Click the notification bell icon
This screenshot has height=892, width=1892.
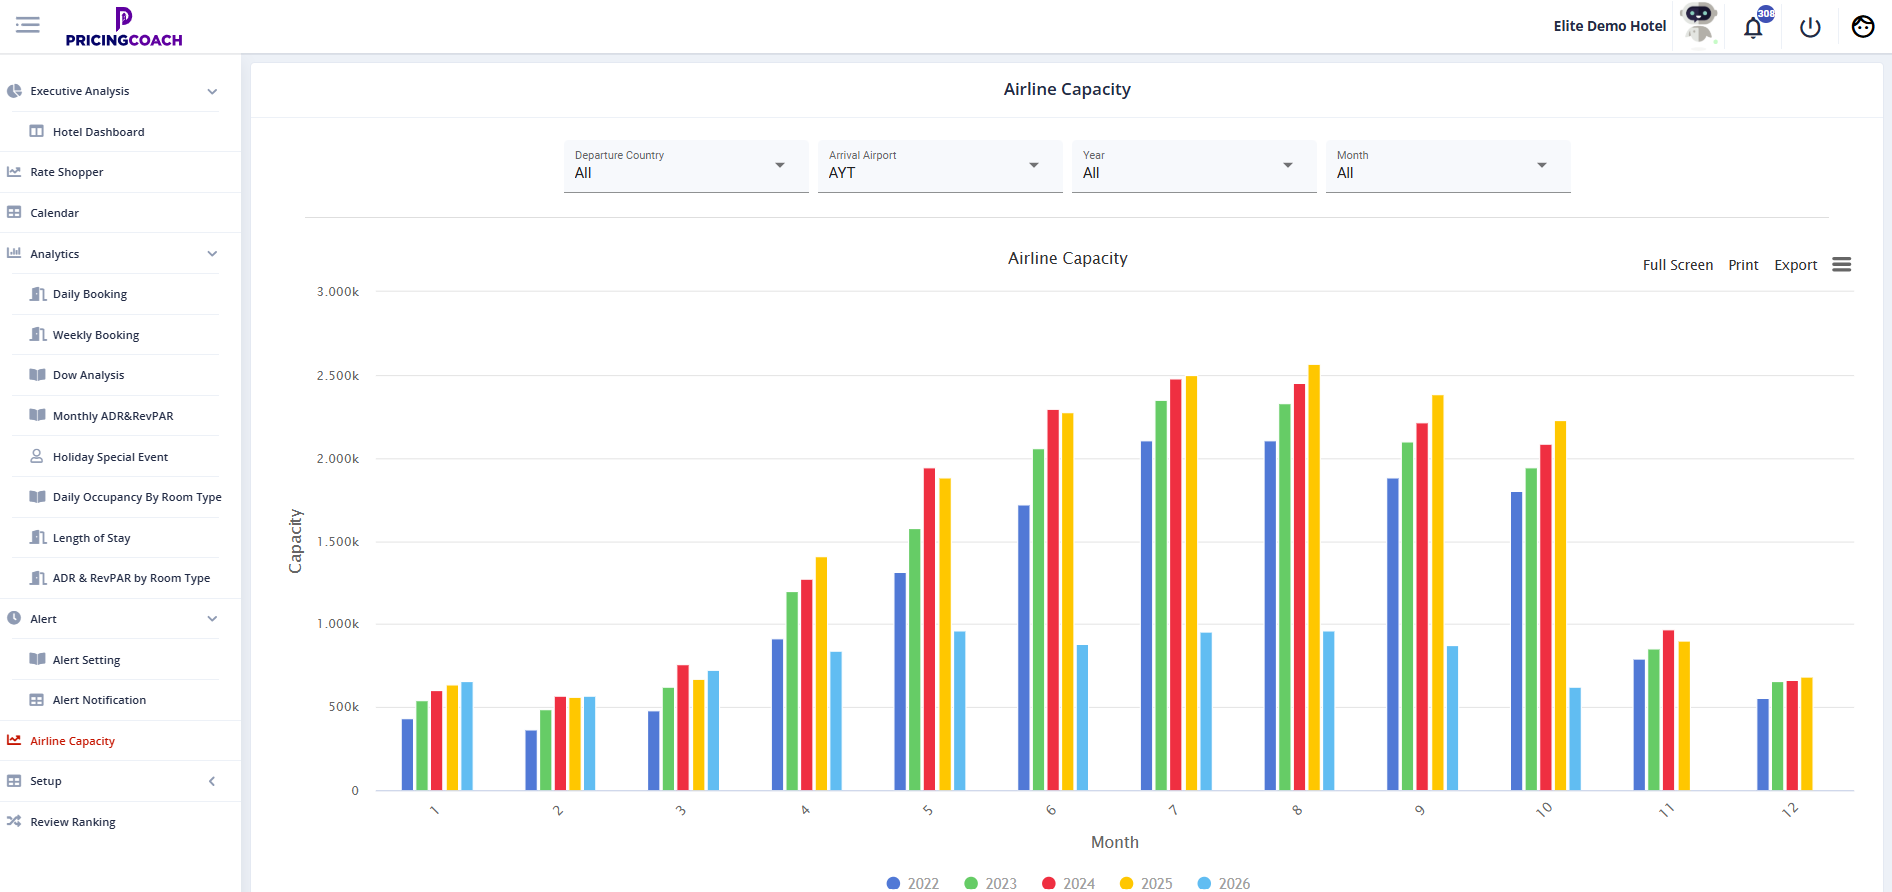tap(1753, 28)
